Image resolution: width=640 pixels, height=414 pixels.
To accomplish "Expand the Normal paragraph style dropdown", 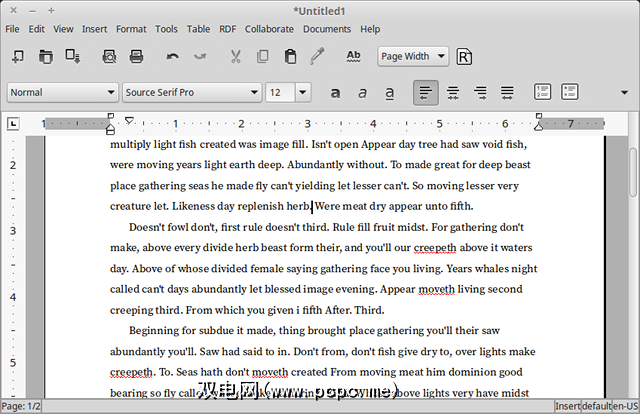I will click(62, 93).
